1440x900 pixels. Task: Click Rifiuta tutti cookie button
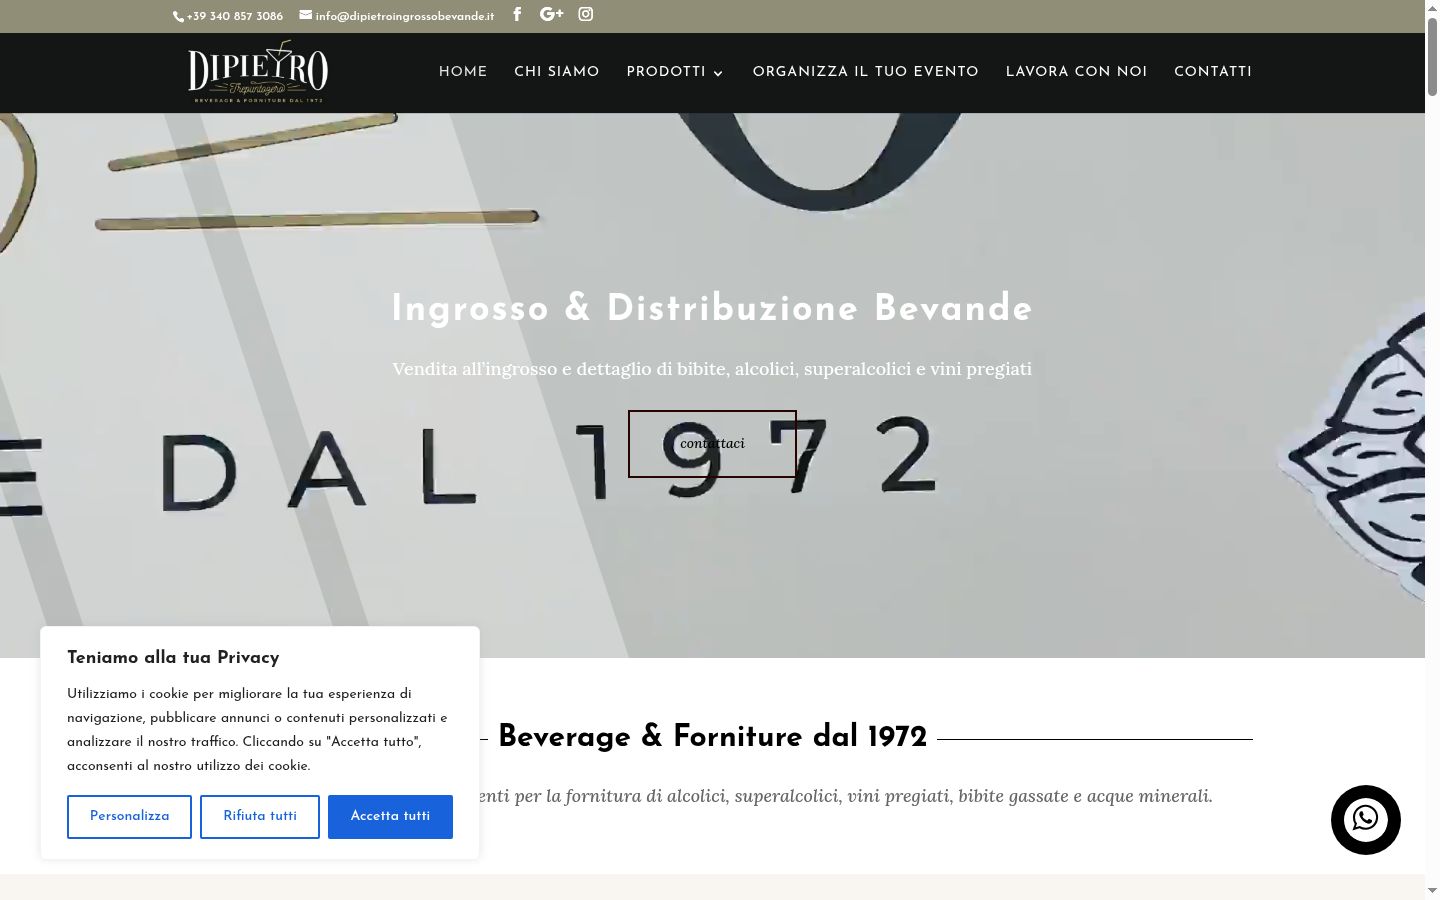pos(260,817)
